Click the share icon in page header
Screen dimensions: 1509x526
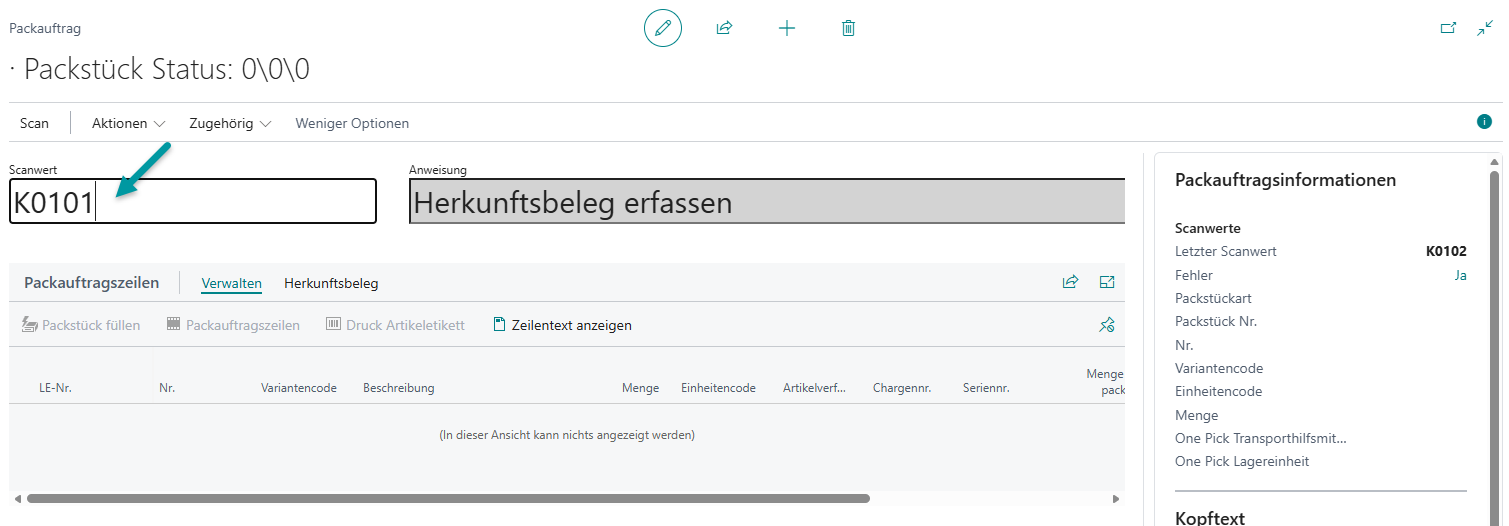tap(725, 28)
